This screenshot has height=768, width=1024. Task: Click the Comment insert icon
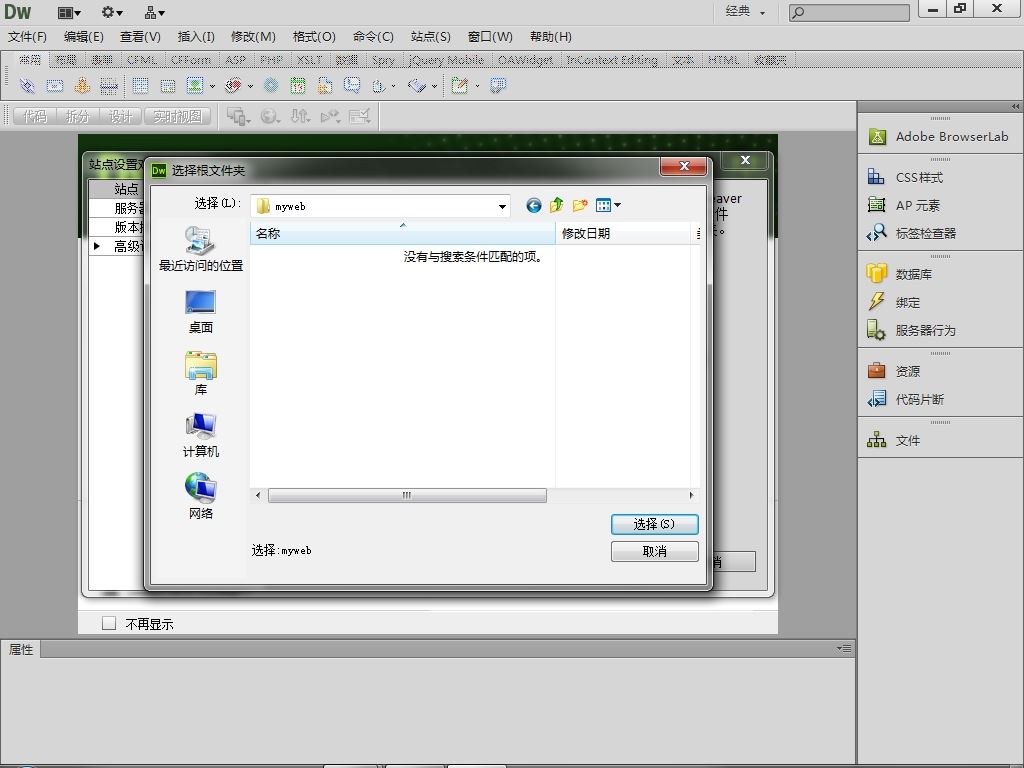pos(352,85)
